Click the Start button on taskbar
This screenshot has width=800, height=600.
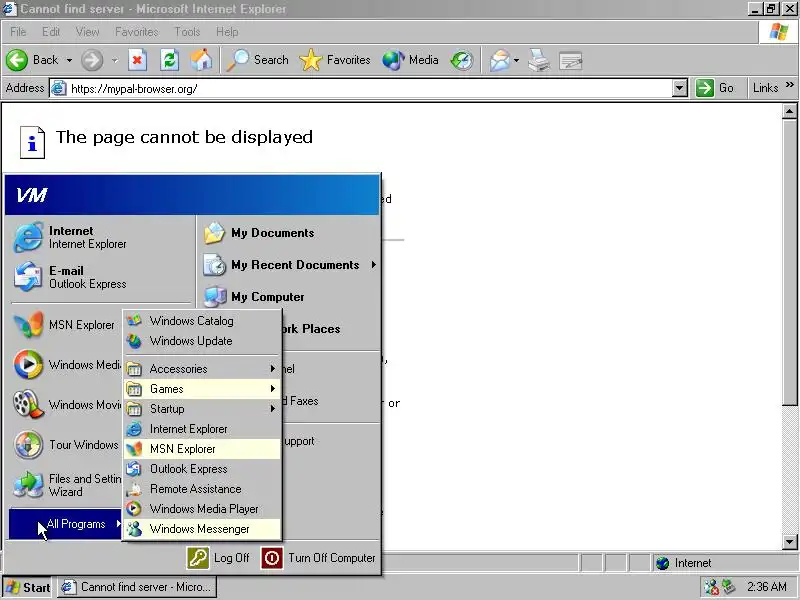click(x=28, y=587)
